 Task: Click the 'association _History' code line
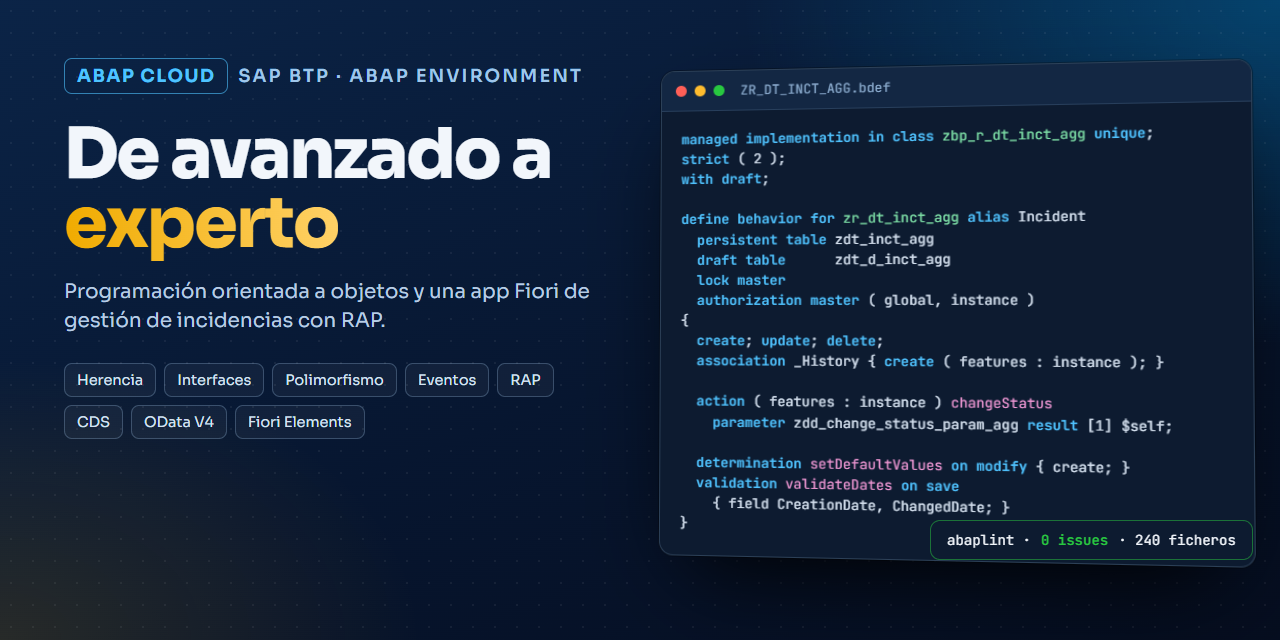(x=930, y=361)
